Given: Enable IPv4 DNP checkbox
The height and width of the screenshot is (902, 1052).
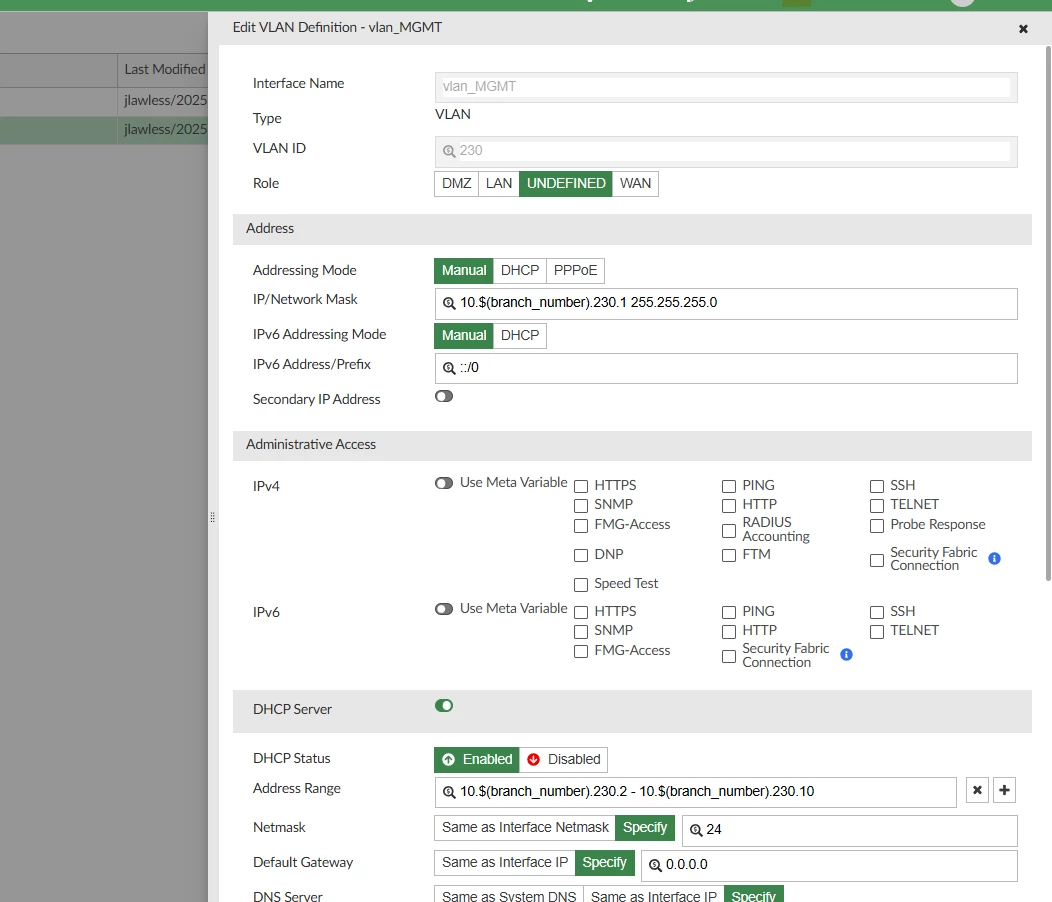Looking at the screenshot, I should click(581, 555).
